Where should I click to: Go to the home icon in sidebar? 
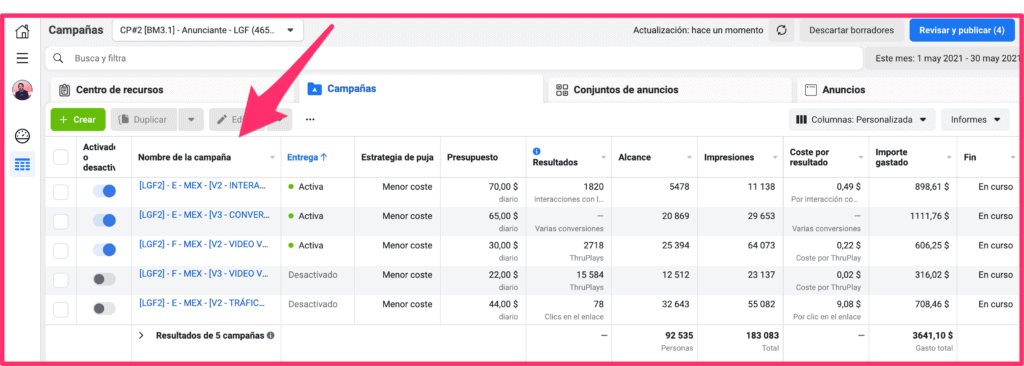click(x=23, y=31)
